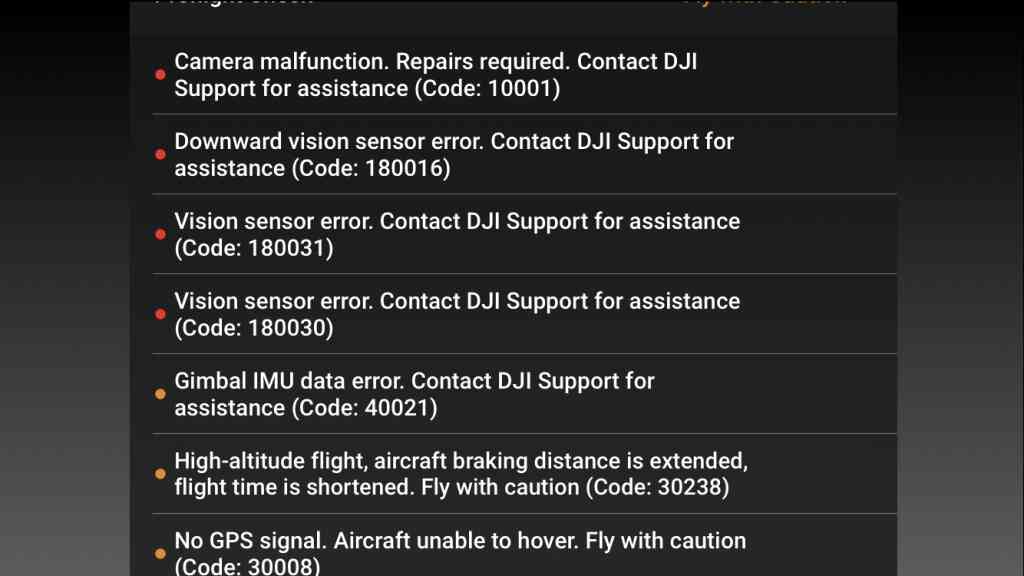Click the Preflight Check title at top
This screenshot has width=1024, height=576.
[234, 3]
